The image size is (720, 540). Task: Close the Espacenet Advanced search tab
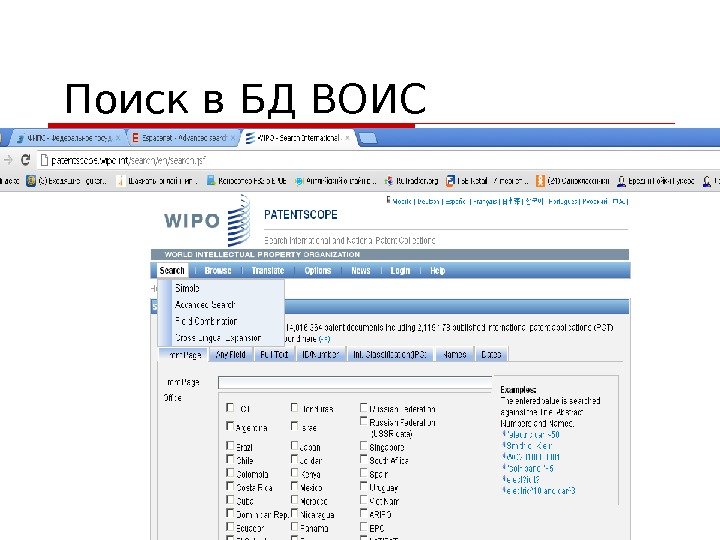233,138
